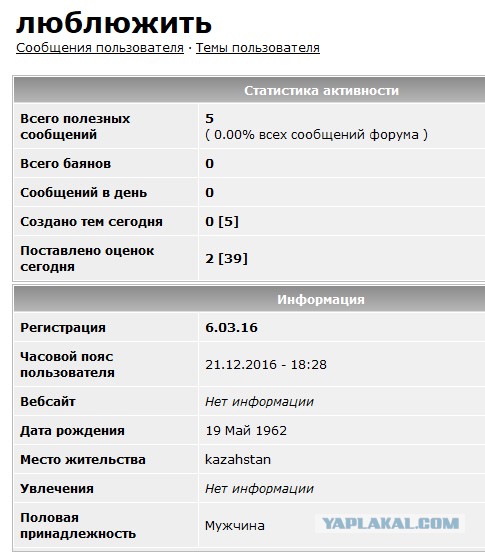Click the residence value kazahstan
Image resolution: width=485 pixels, height=553 pixels.
238,460
